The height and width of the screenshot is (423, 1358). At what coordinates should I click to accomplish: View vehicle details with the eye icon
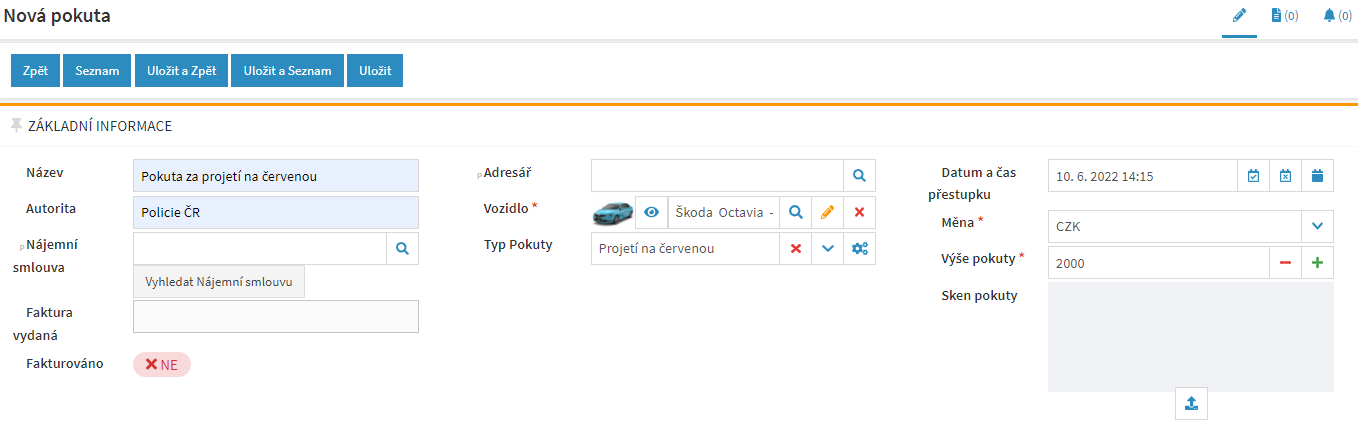(651, 212)
